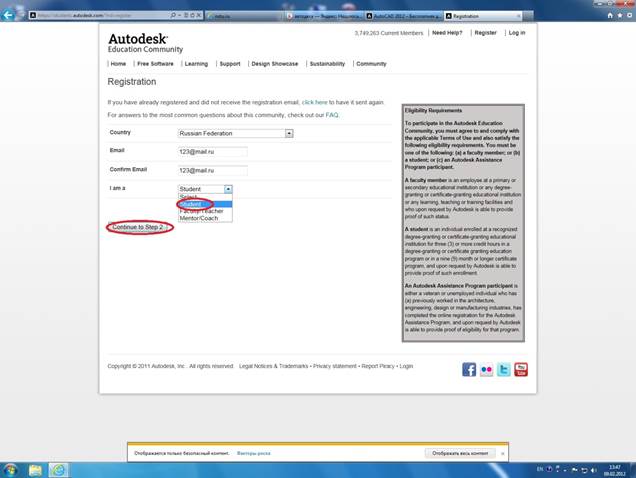Stop loading with the address bar X
This screenshot has height=478, width=636.
199,15
